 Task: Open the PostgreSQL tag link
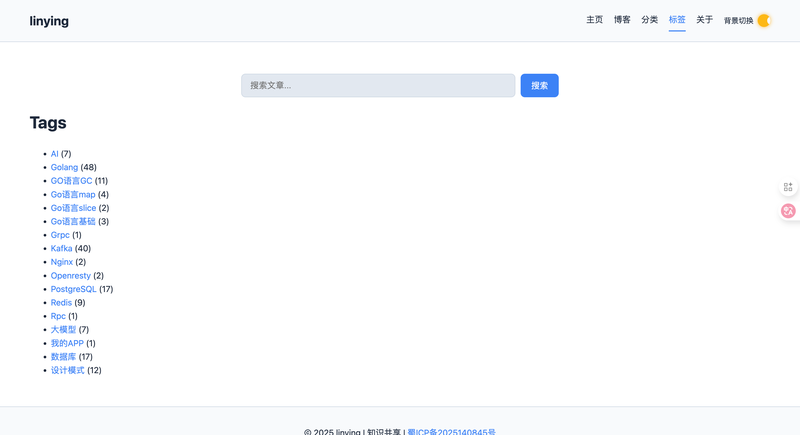(x=73, y=289)
